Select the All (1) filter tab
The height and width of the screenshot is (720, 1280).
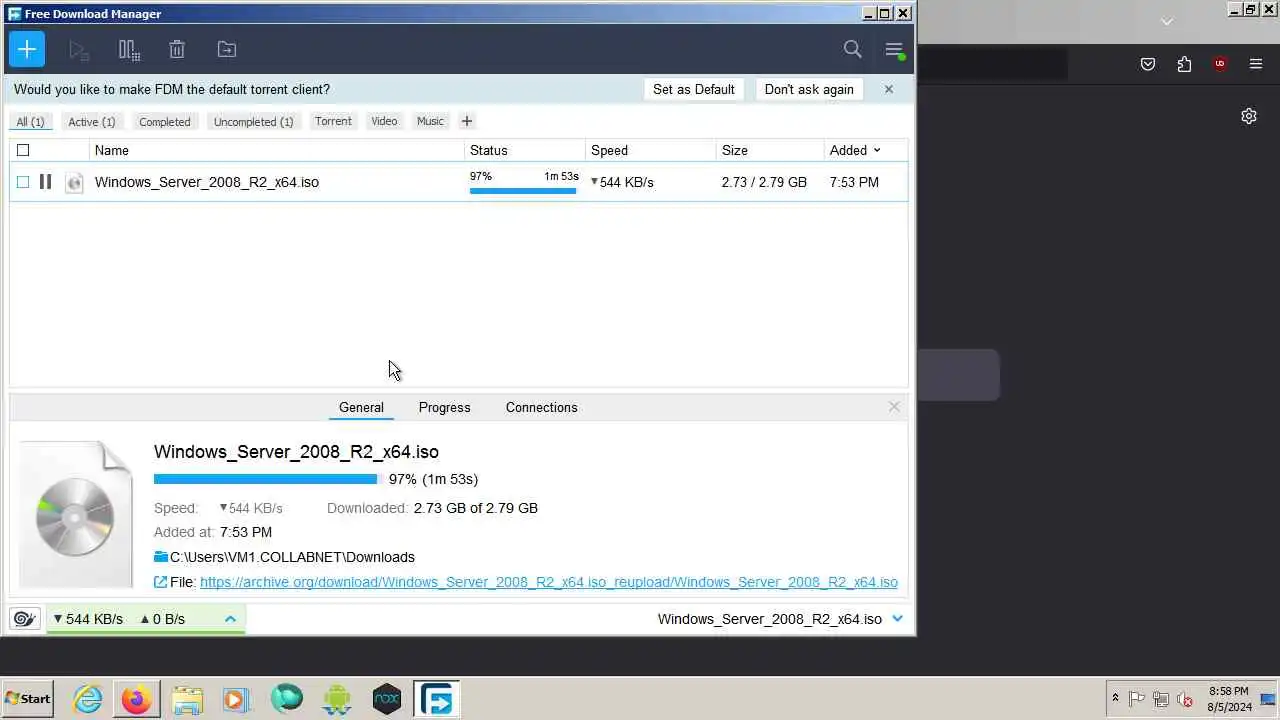[30, 121]
